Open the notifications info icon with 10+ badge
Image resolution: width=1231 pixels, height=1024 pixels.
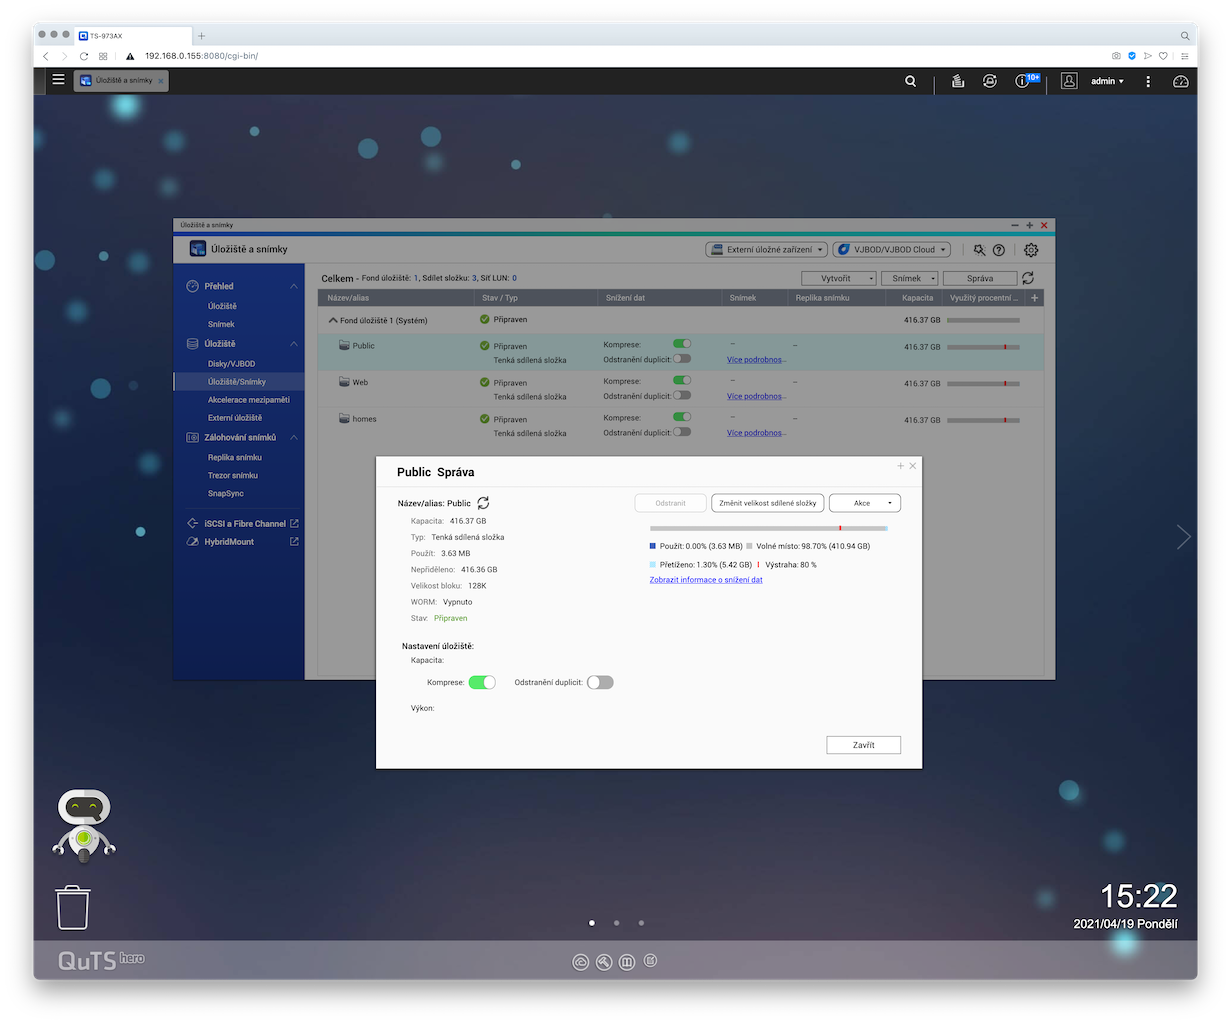[1023, 81]
